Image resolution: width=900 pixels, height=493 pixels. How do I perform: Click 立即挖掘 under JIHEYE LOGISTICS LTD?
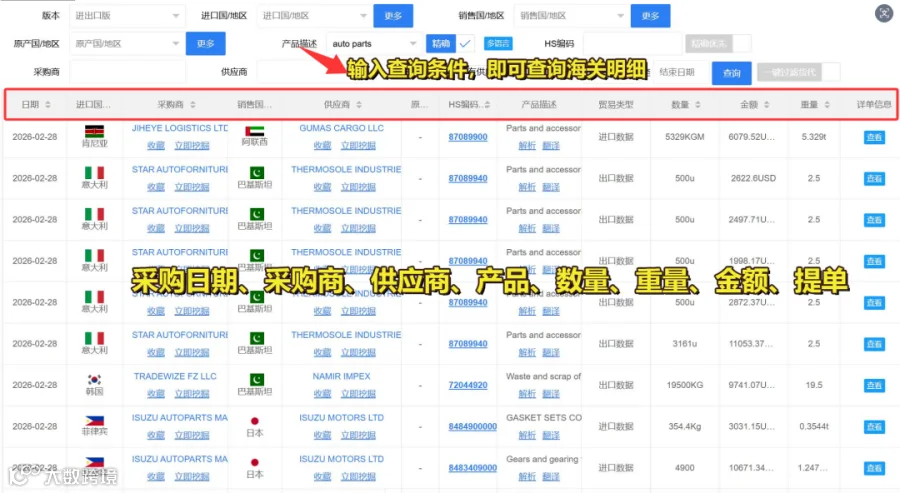tap(192, 146)
